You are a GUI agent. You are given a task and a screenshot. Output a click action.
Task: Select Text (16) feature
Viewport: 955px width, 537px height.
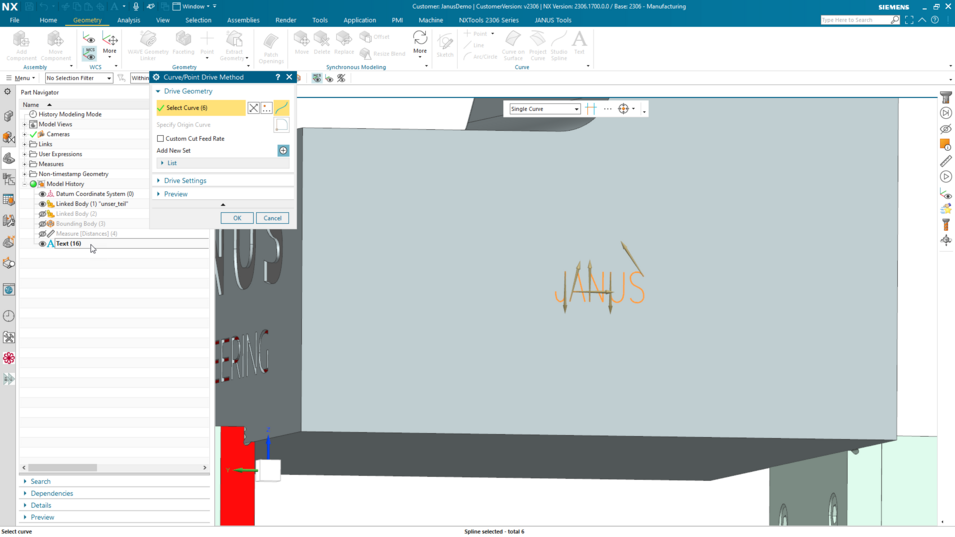pyautogui.click(x=68, y=244)
